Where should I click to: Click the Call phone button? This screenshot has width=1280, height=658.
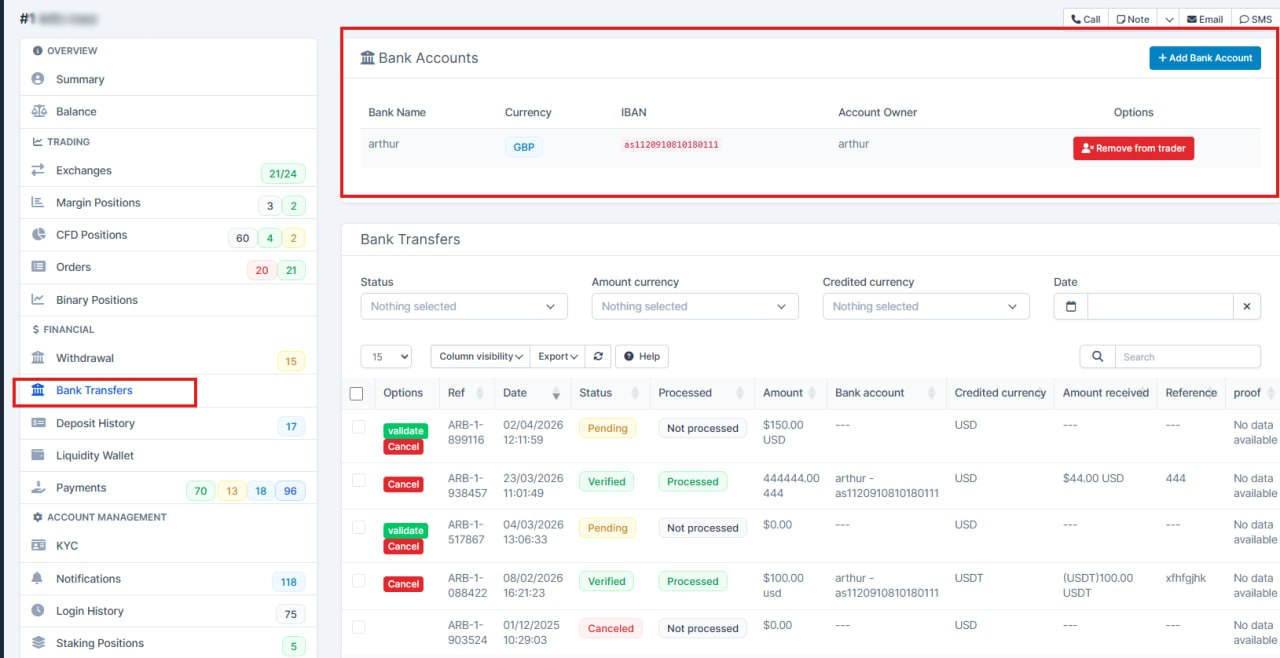[1085, 19]
